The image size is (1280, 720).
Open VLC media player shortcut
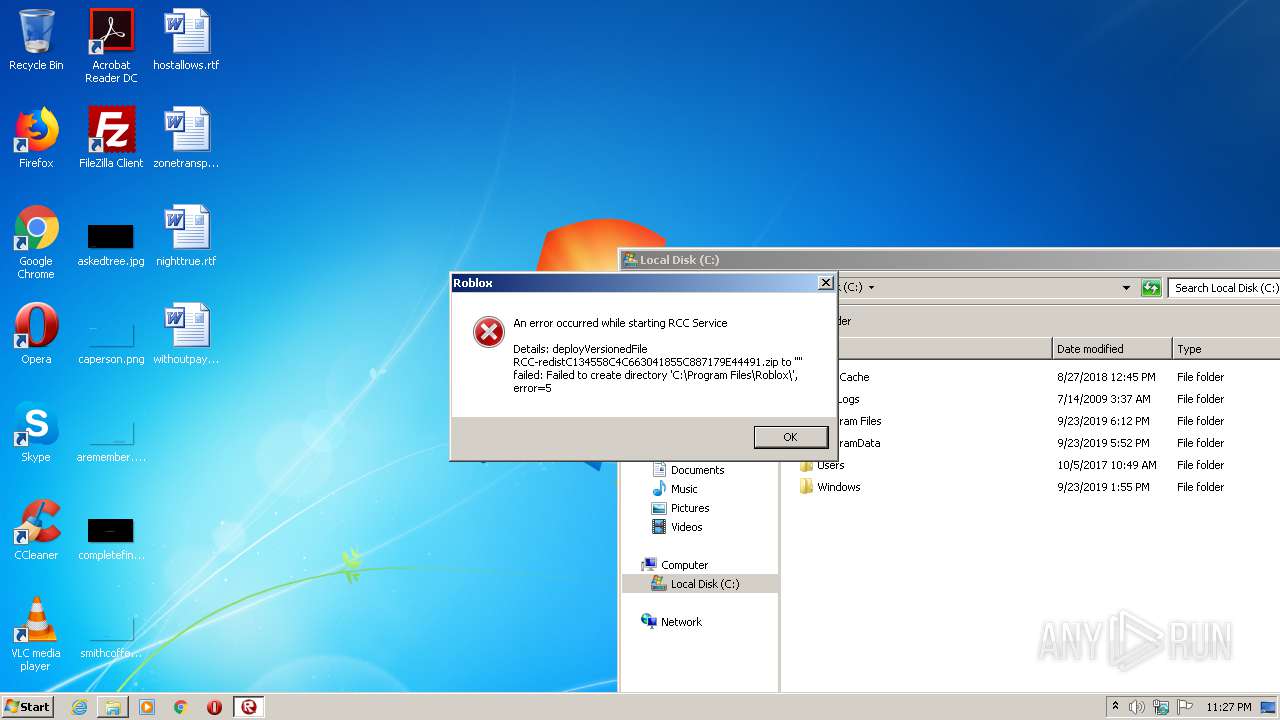click(x=36, y=634)
